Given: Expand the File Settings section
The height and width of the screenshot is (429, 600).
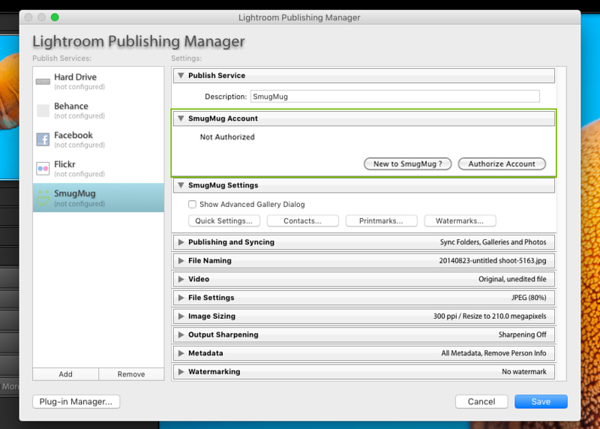Looking at the screenshot, I should point(181,298).
